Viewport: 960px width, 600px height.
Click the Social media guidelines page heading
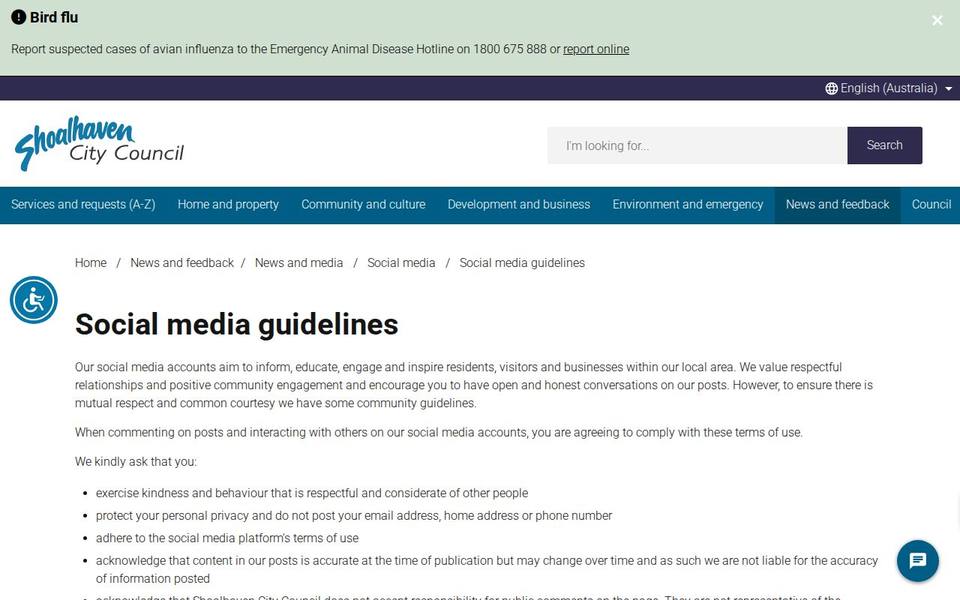tap(236, 324)
